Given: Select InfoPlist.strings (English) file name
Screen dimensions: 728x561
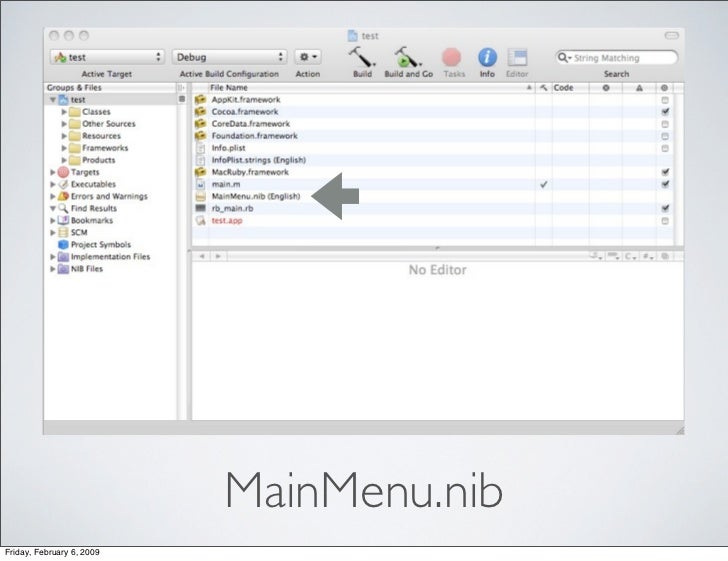Looking at the screenshot, I should click(x=259, y=160).
